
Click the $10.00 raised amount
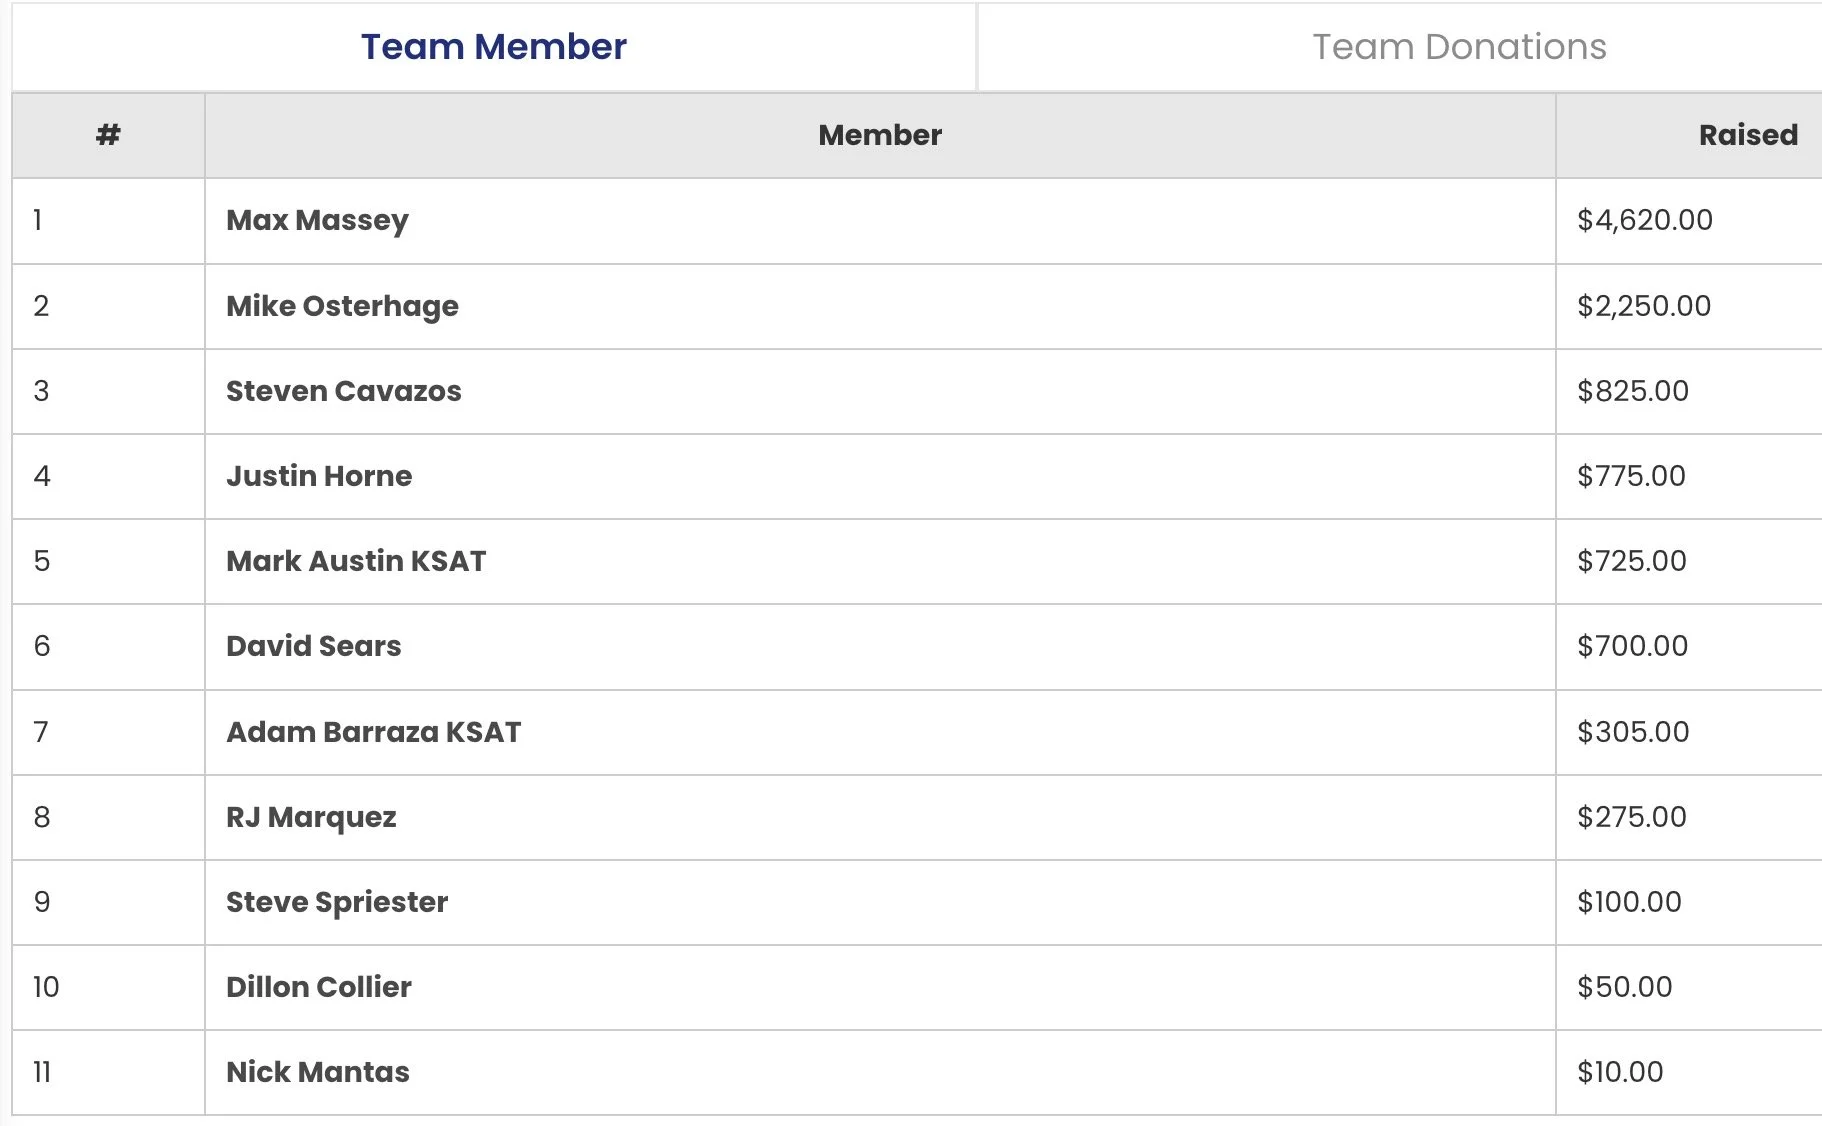(1620, 1072)
